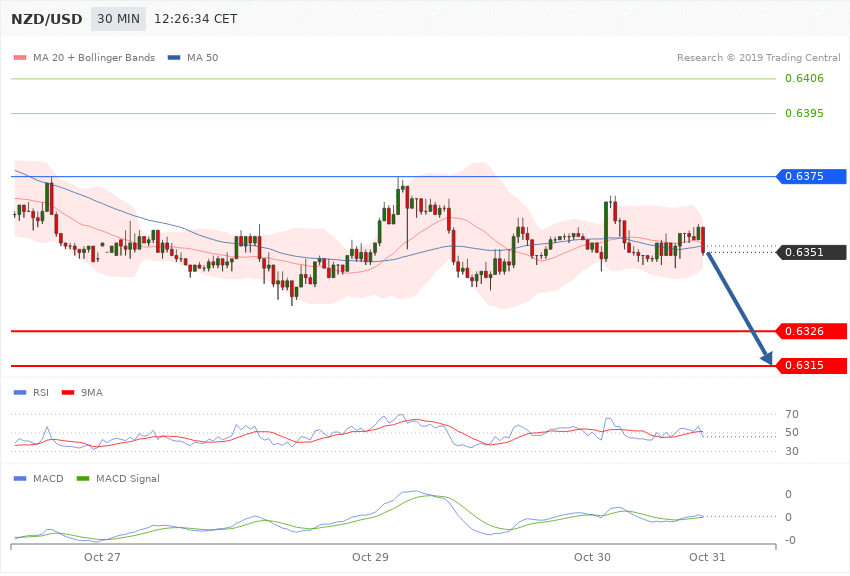Click the MA 50 legend label
This screenshot has height=576, width=850.
pyautogui.click(x=202, y=57)
